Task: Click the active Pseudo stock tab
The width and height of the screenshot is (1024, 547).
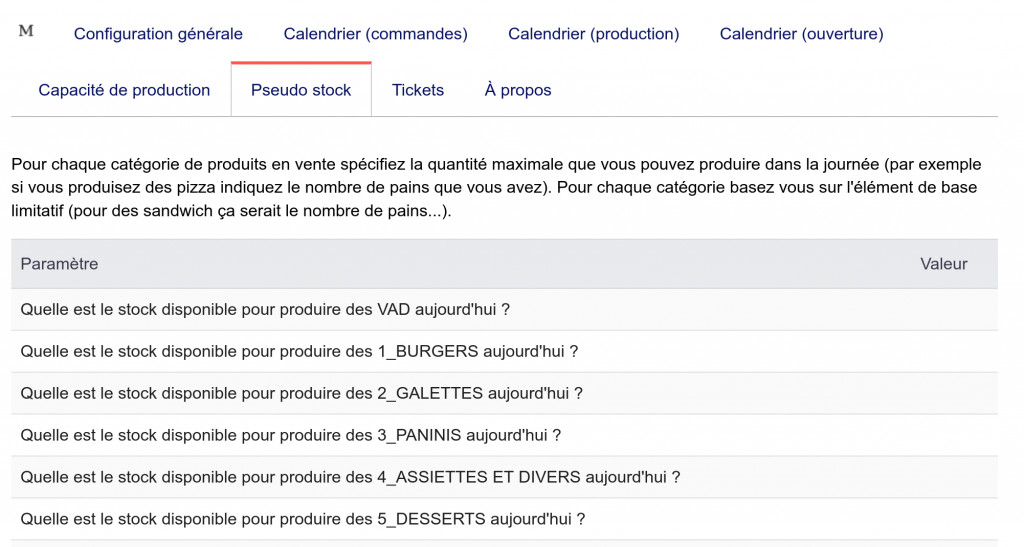Action: click(301, 90)
